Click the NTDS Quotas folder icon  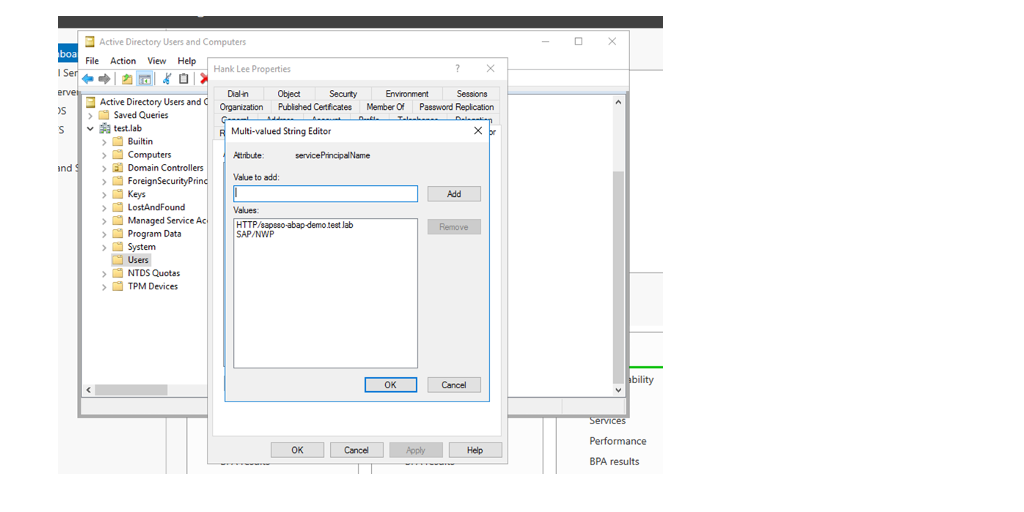point(118,273)
